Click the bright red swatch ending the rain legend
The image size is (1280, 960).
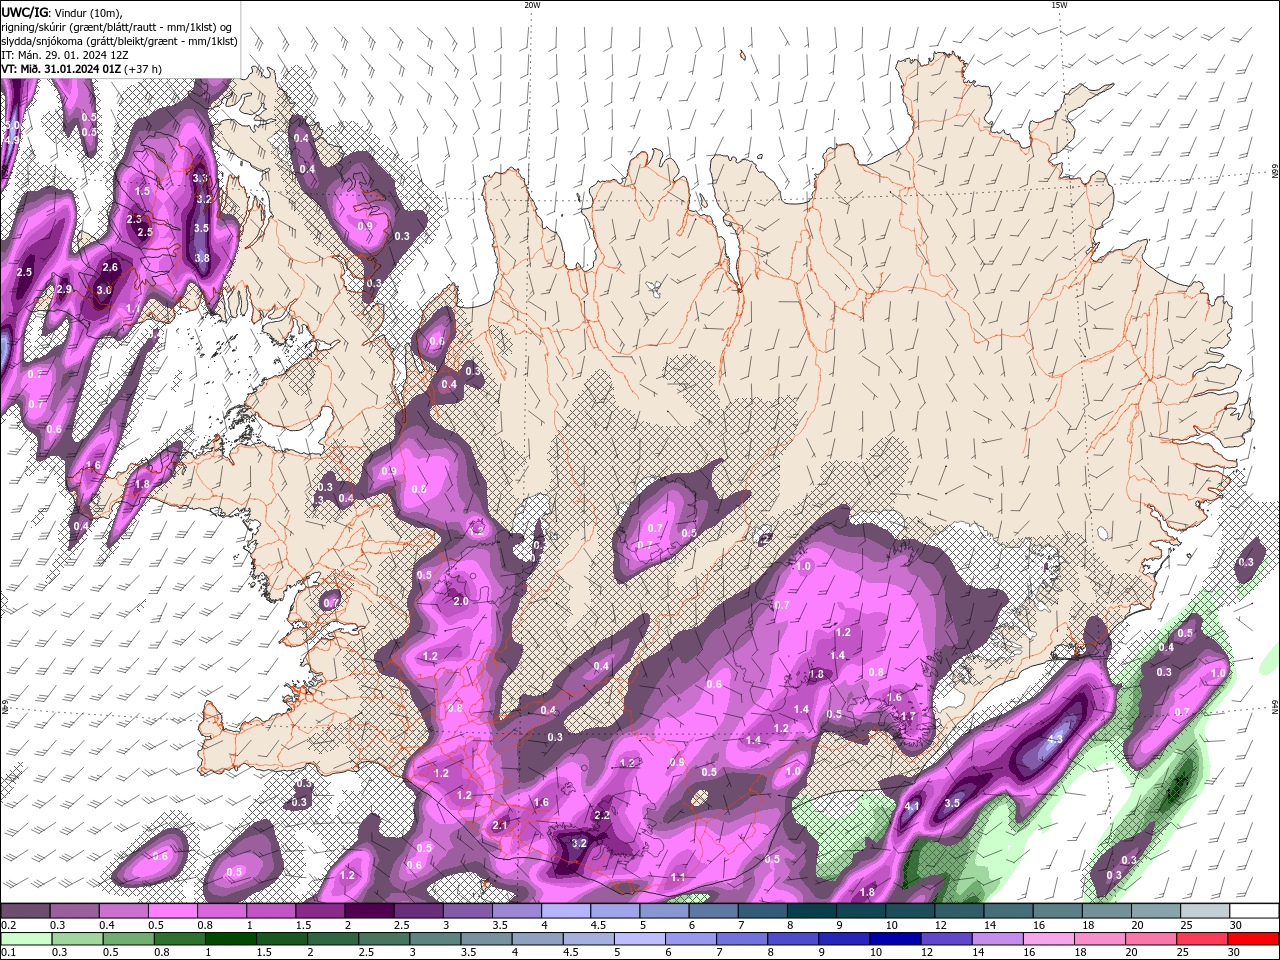[1254, 939]
